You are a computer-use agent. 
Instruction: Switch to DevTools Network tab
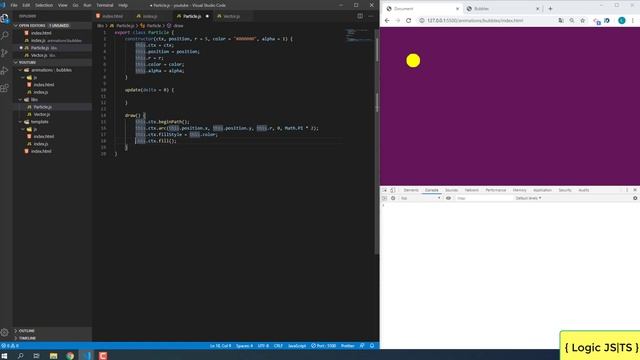[x=471, y=190]
